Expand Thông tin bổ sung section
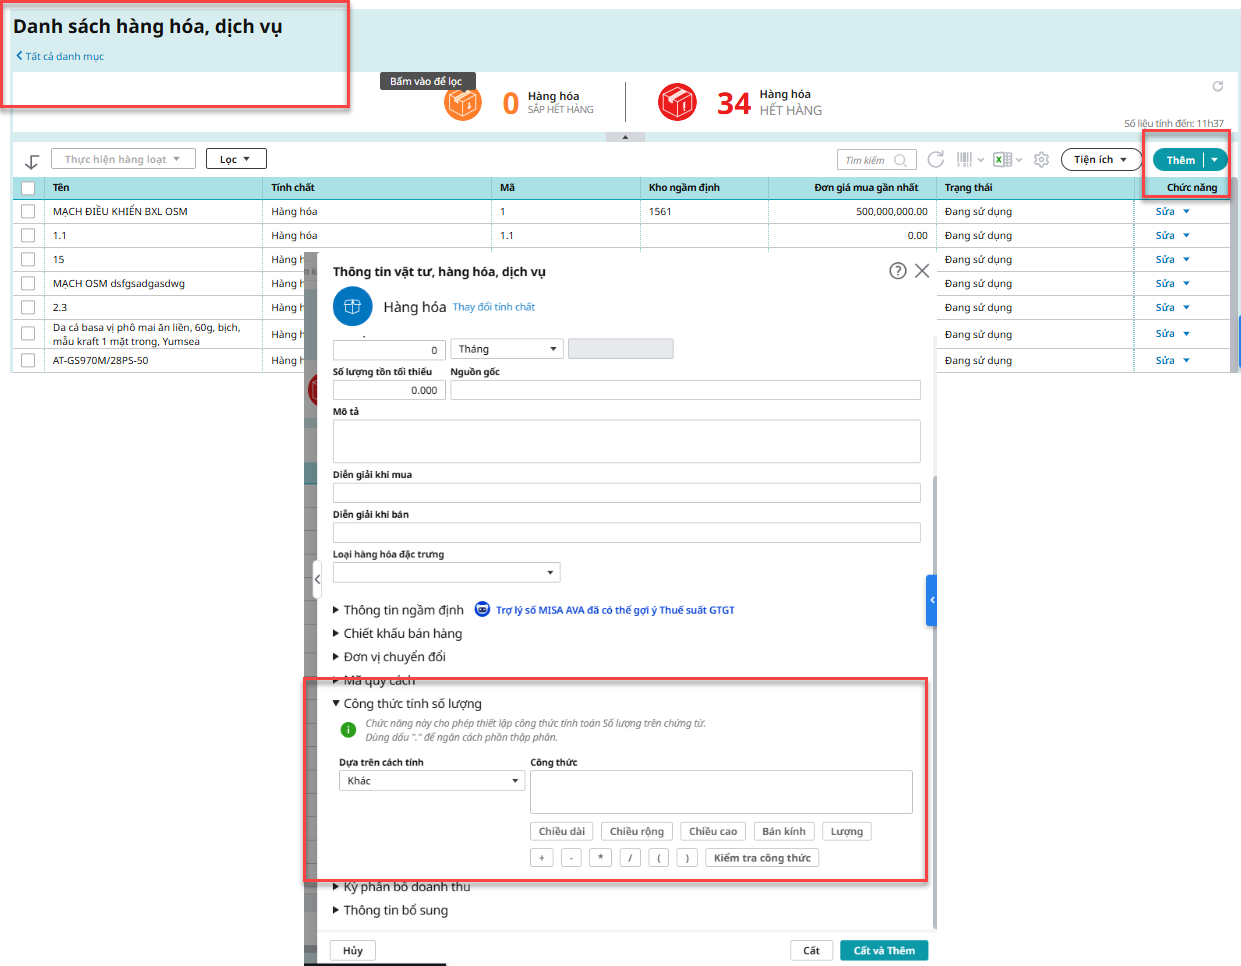The image size is (1241, 966). (x=390, y=910)
